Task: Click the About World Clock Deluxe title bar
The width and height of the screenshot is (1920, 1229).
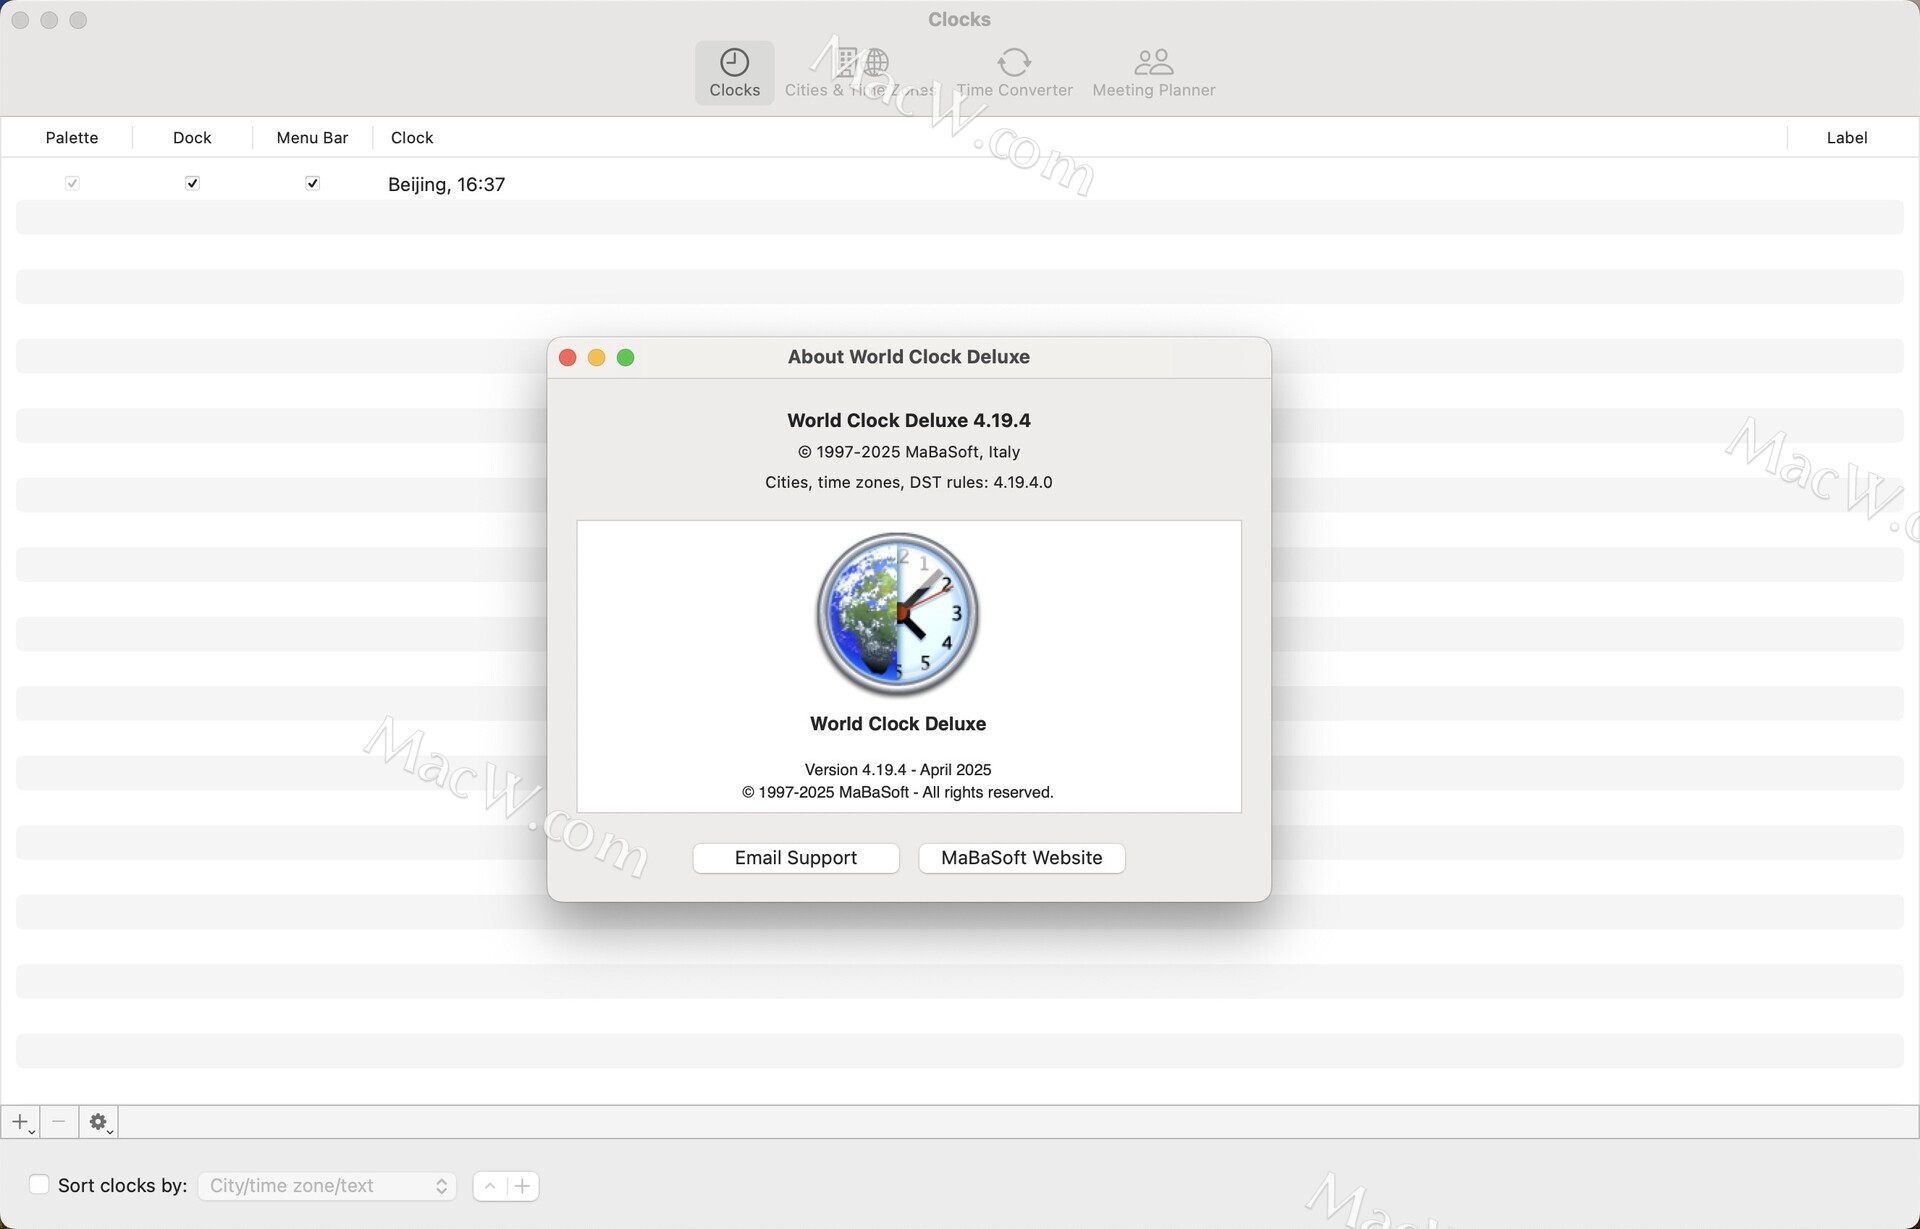Action: click(908, 357)
